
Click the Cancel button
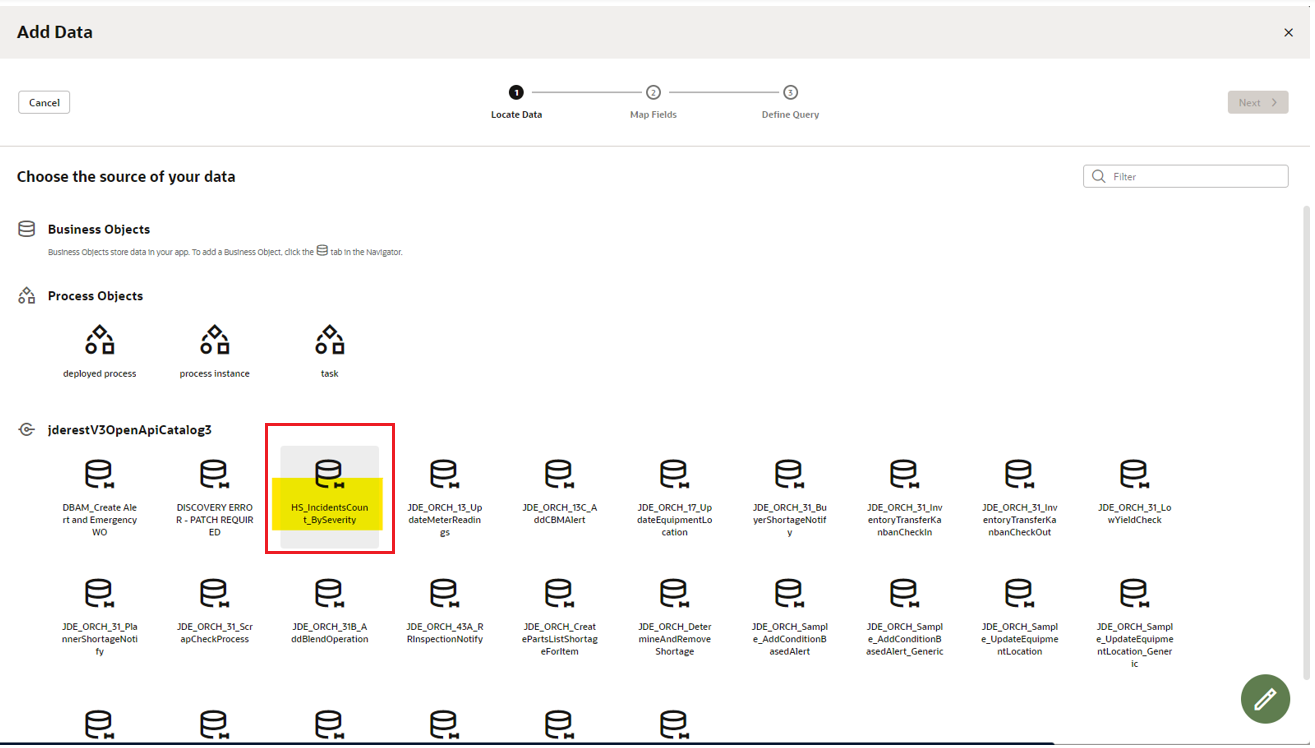43,102
